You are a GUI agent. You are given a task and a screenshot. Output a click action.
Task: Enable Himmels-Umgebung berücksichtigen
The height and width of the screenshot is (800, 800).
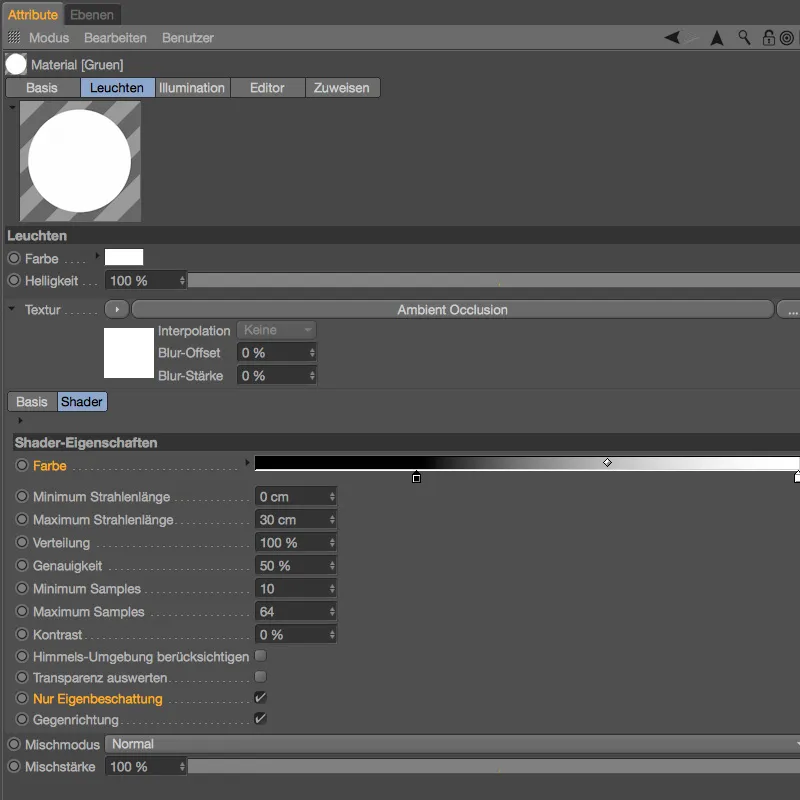click(259, 656)
